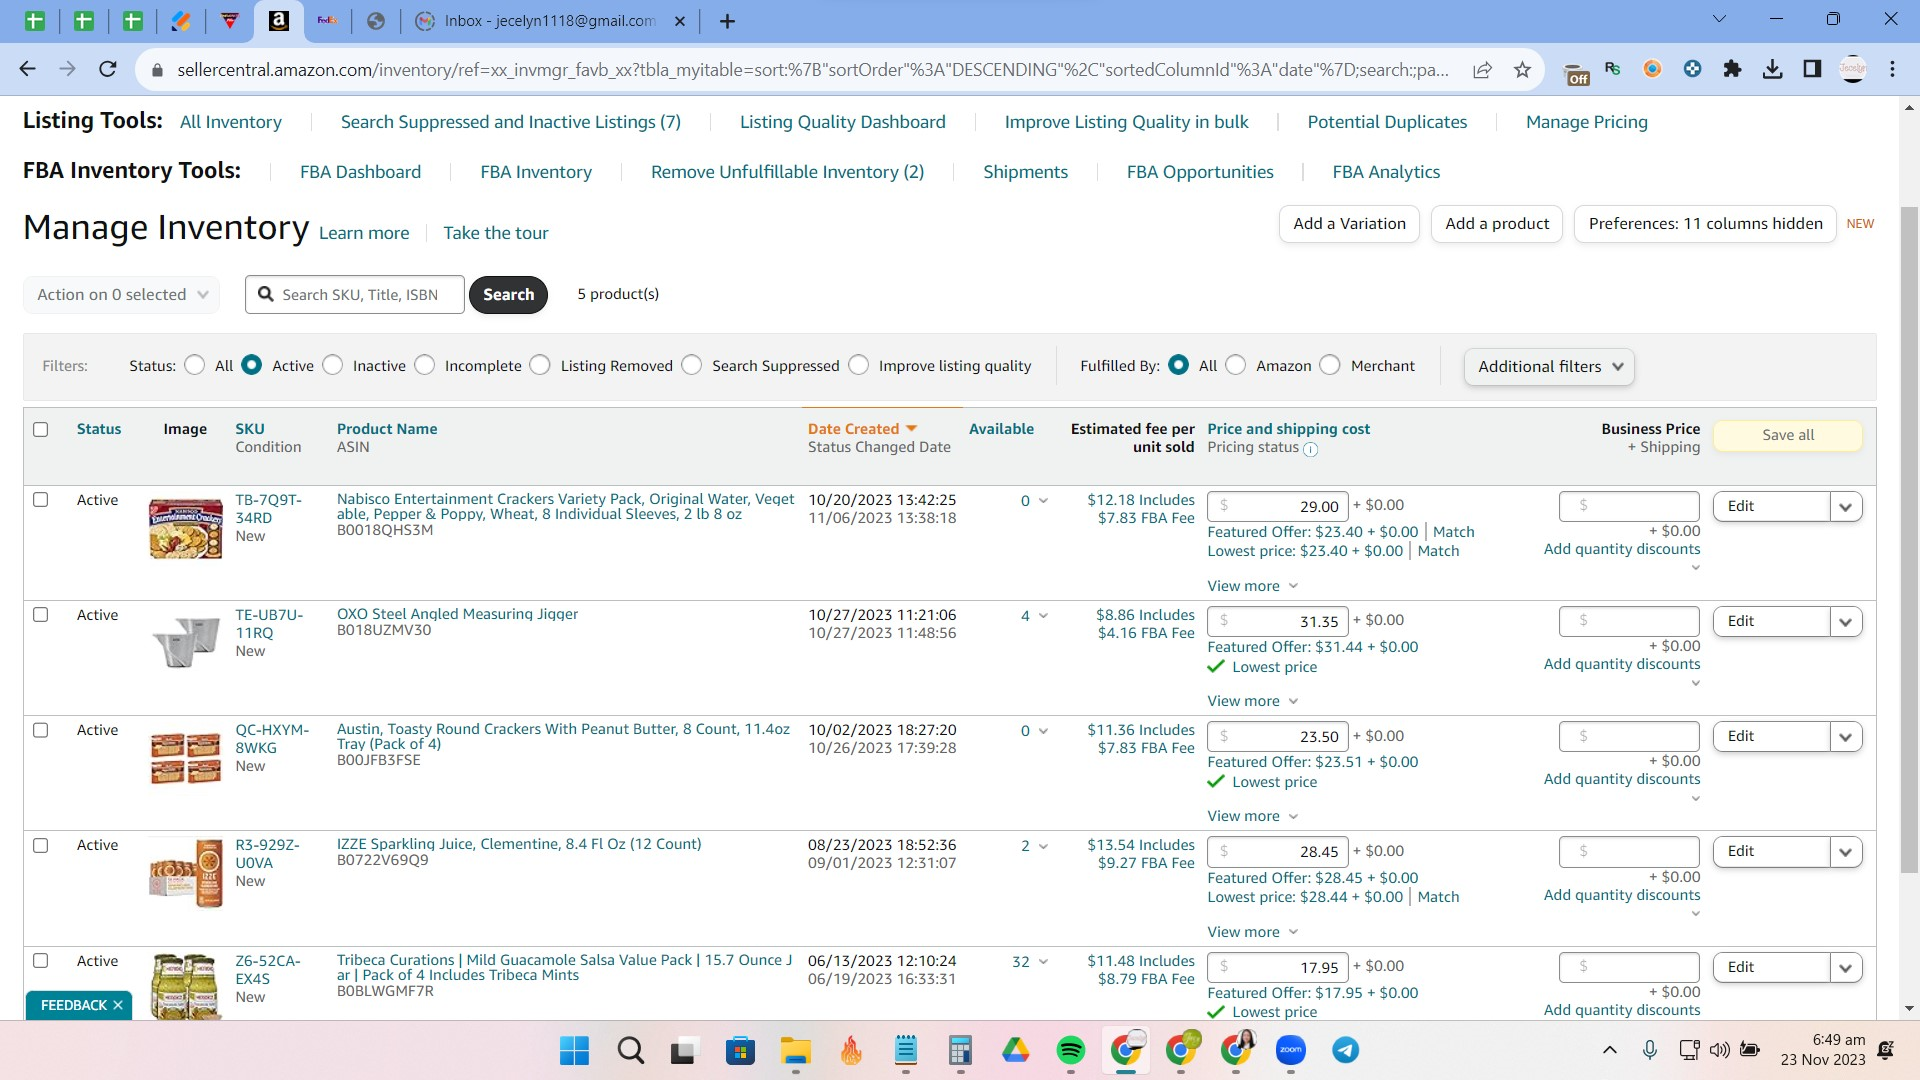Image resolution: width=1920 pixels, height=1080 pixels.
Task: Toggle the Chrome side panel
Action: coord(1812,69)
